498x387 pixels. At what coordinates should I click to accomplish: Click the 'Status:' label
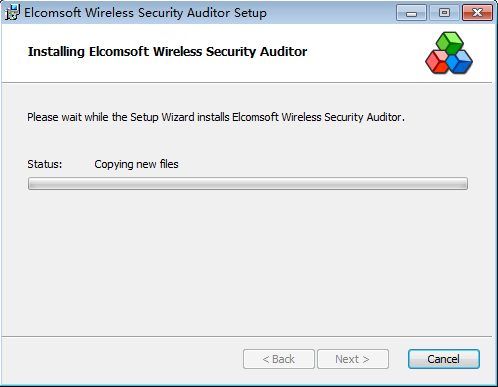click(45, 164)
